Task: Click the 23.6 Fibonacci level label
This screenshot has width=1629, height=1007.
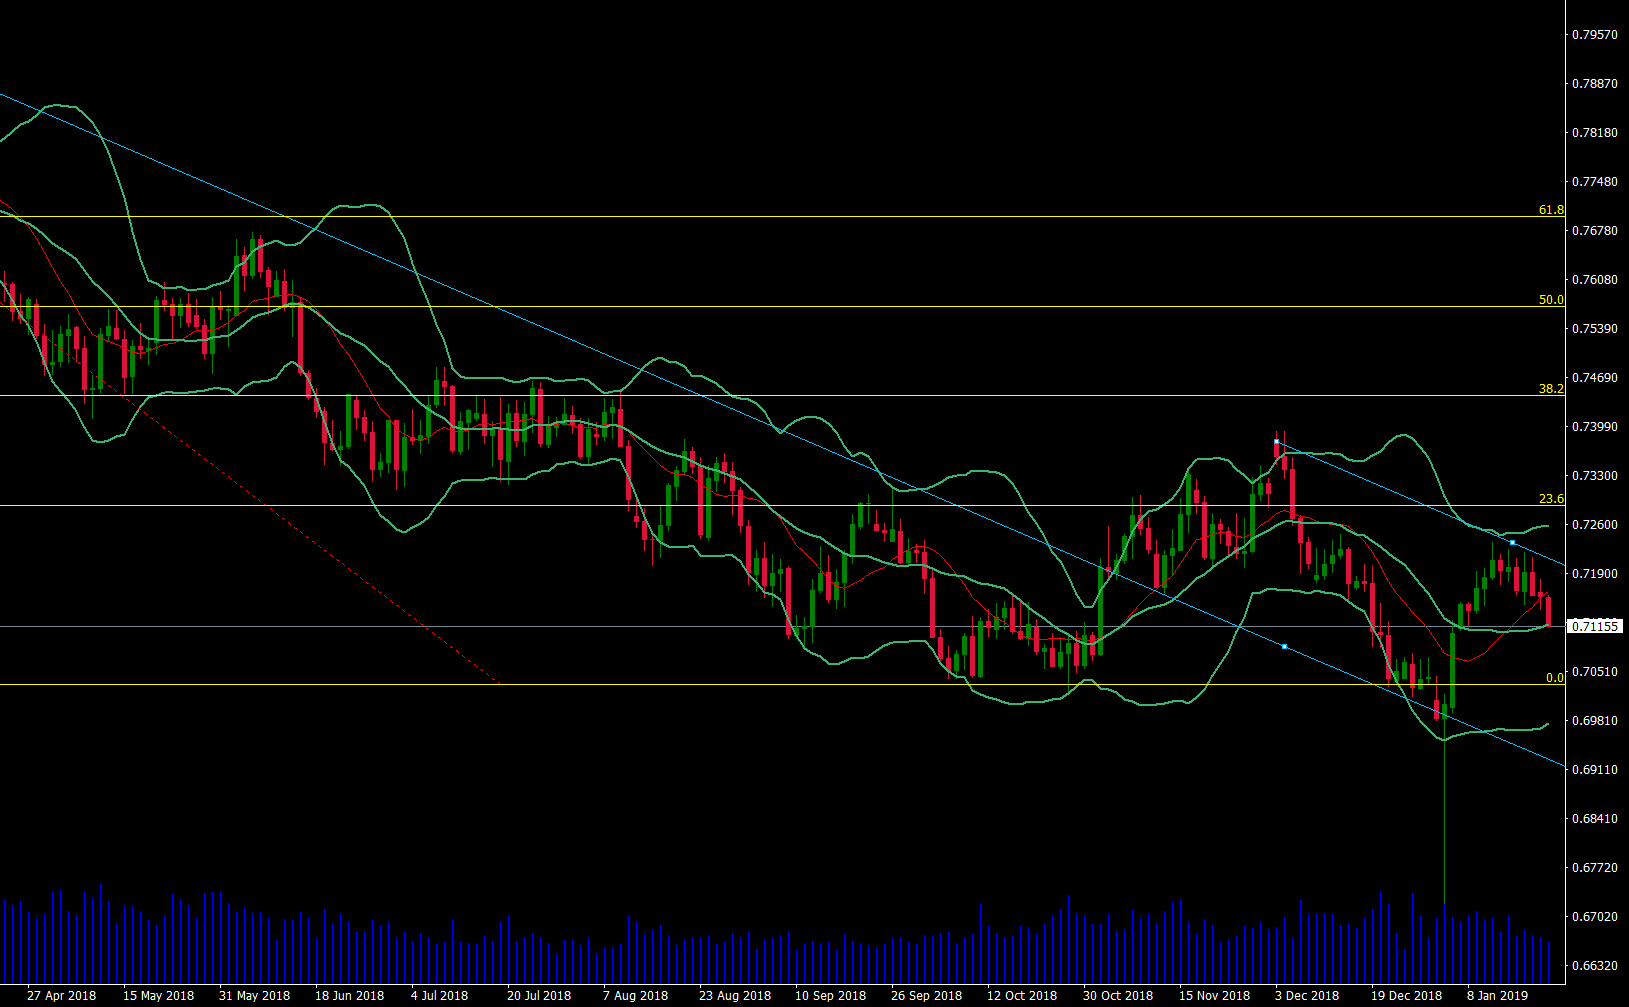Action: (1551, 499)
